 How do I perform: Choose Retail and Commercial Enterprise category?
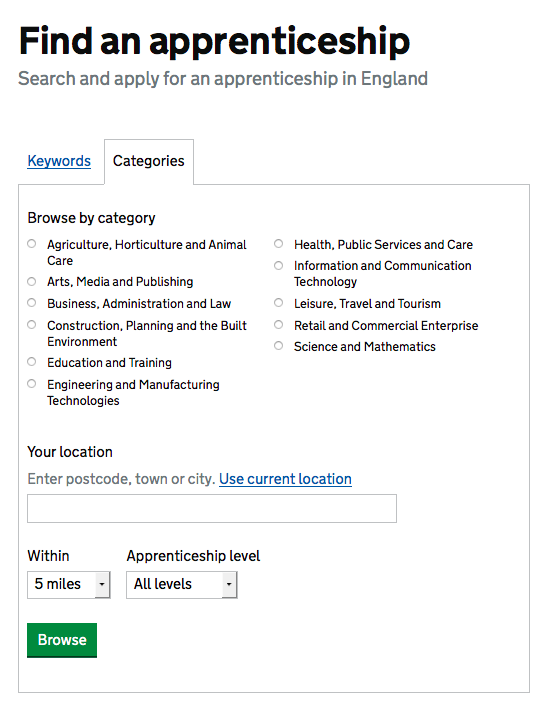[x=278, y=325]
